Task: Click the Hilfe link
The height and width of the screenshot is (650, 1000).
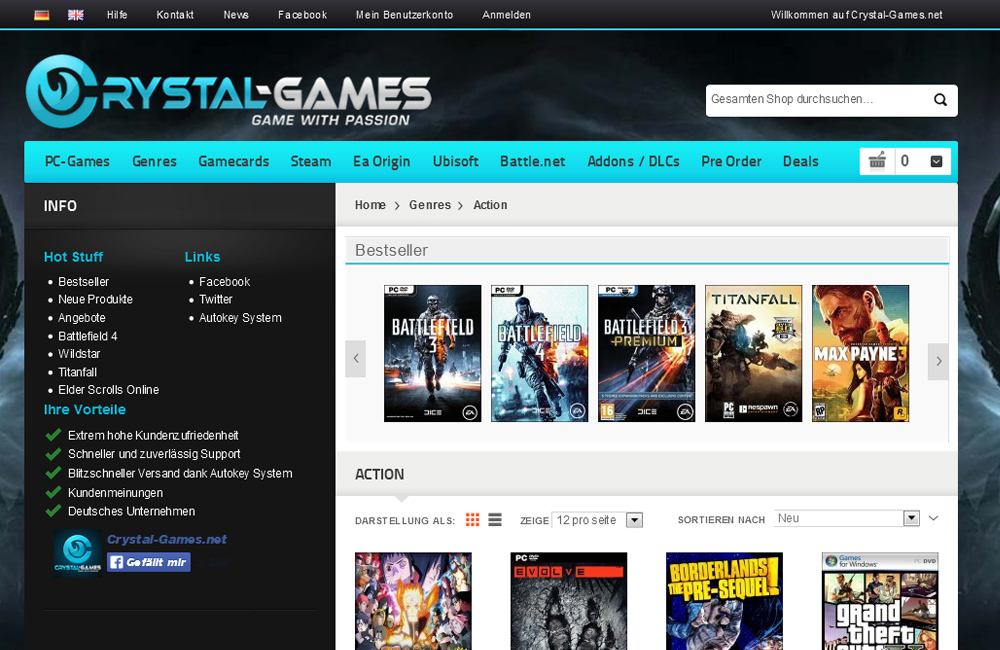Action: tap(117, 15)
